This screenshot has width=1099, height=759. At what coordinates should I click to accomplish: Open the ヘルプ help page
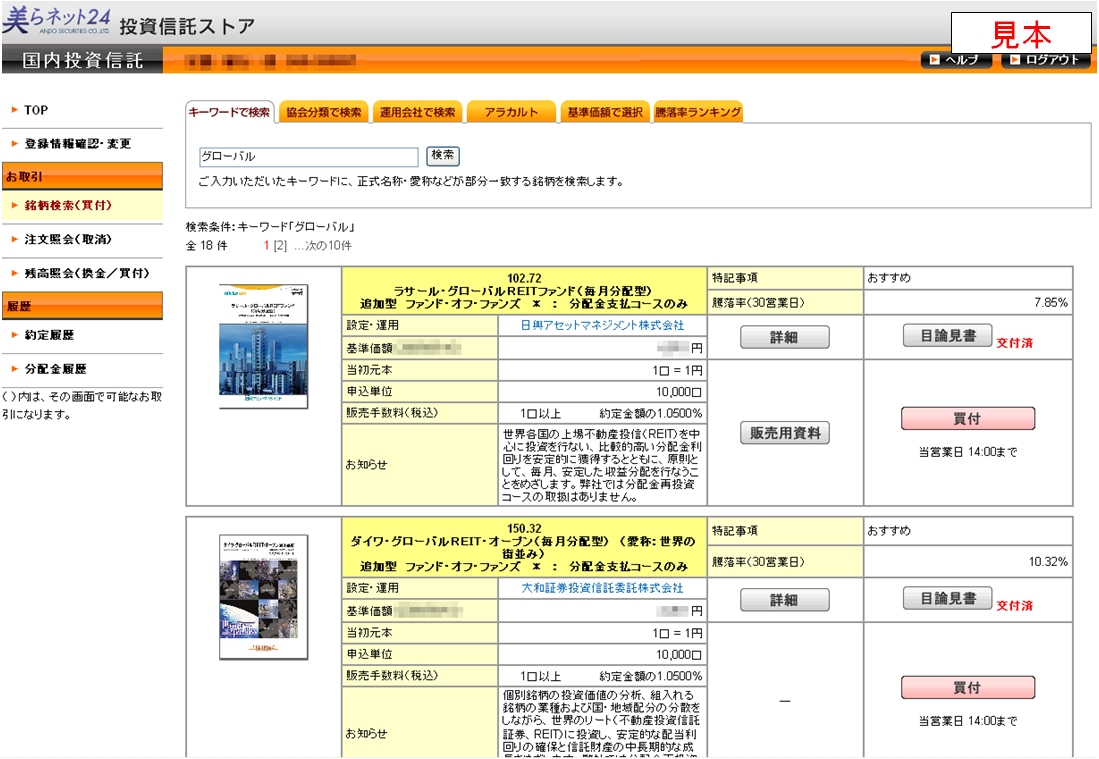pos(956,60)
